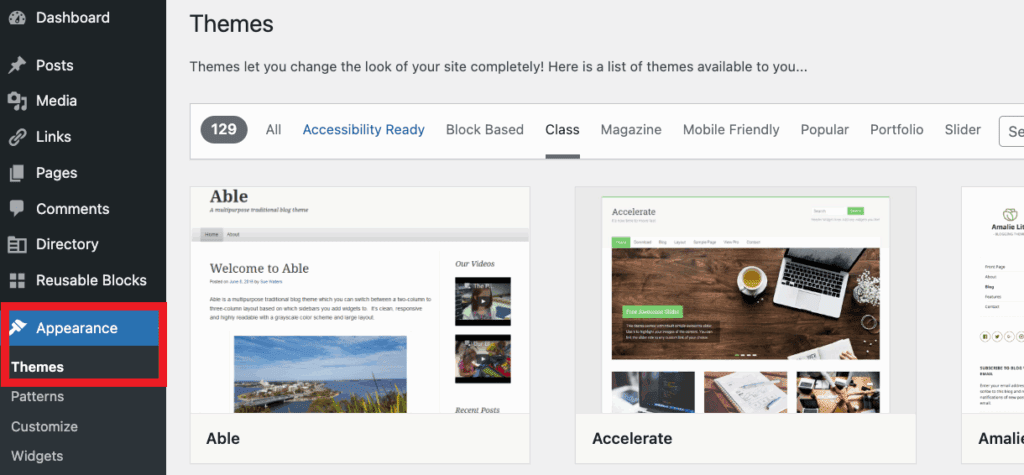Open the Patterns submenu item

point(37,397)
